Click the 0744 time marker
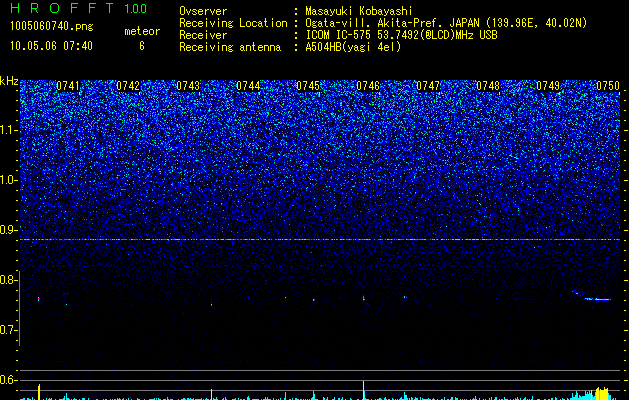 coord(248,86)
